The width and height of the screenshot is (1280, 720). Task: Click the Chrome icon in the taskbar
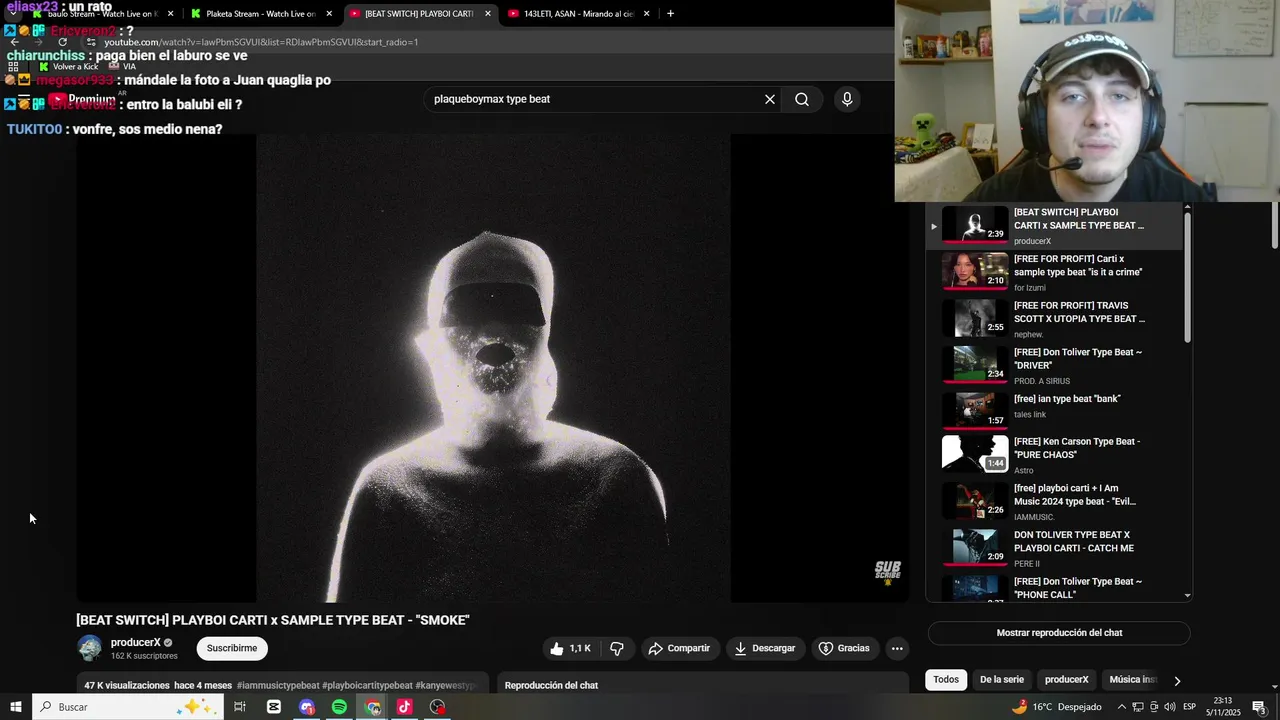373,707
